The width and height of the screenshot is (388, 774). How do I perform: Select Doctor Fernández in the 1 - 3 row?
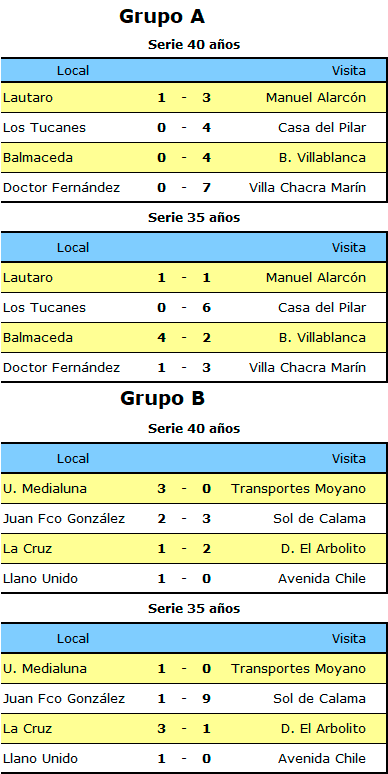tap(61, 368)
